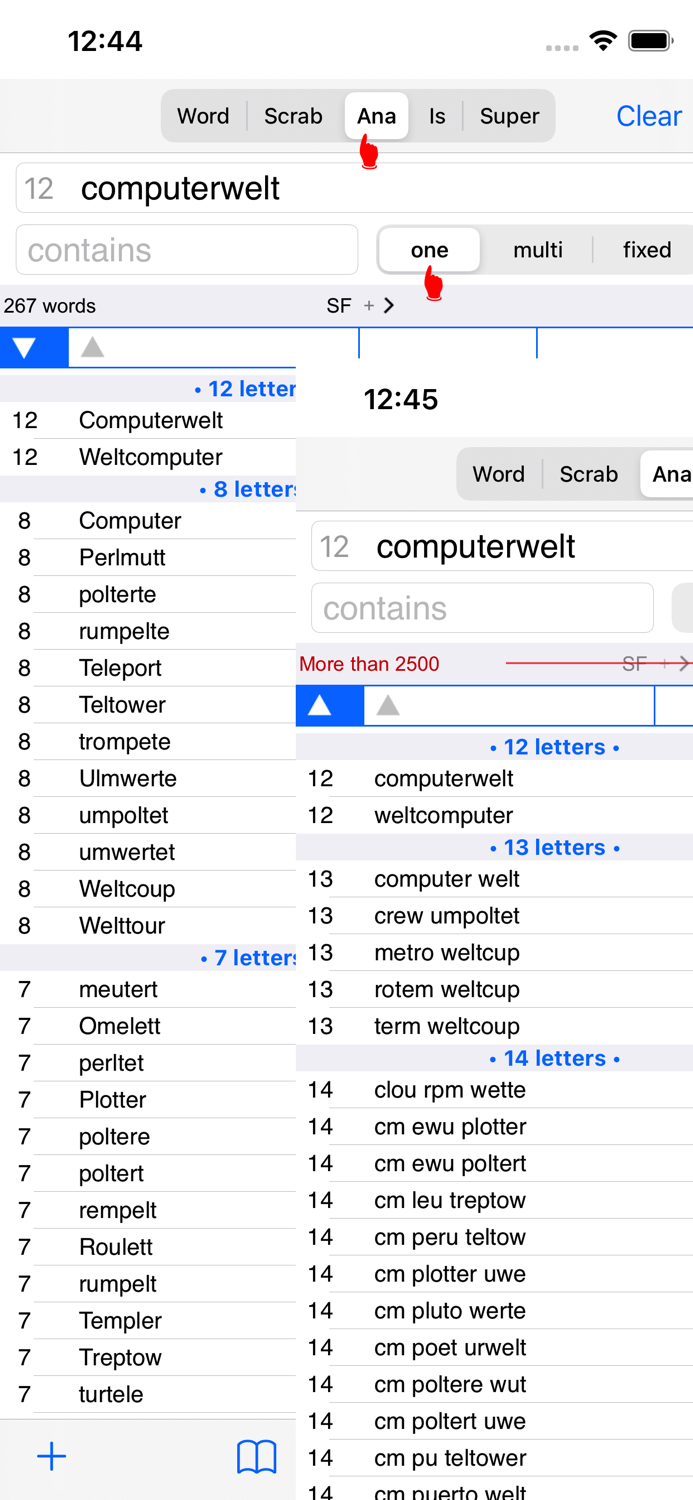
Task: Open the dictionary book icon
Action: tap(257, 1457)
